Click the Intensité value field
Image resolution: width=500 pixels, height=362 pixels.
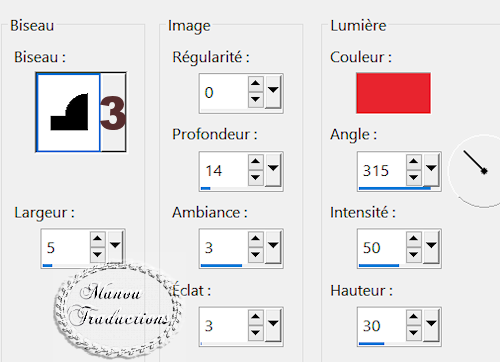[382, 247]
